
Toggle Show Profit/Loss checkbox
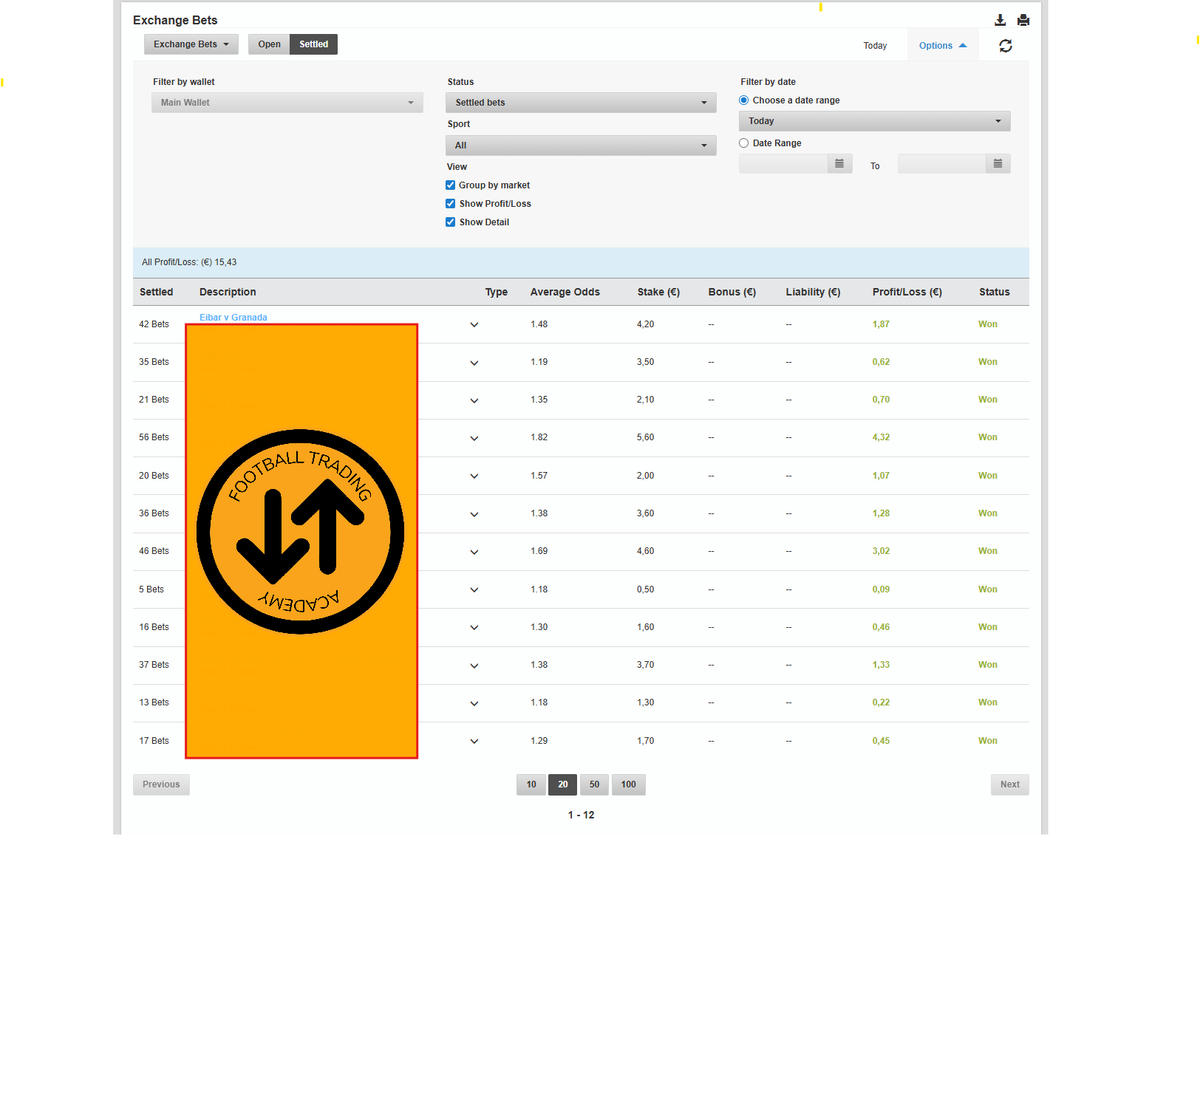(450, 204)
